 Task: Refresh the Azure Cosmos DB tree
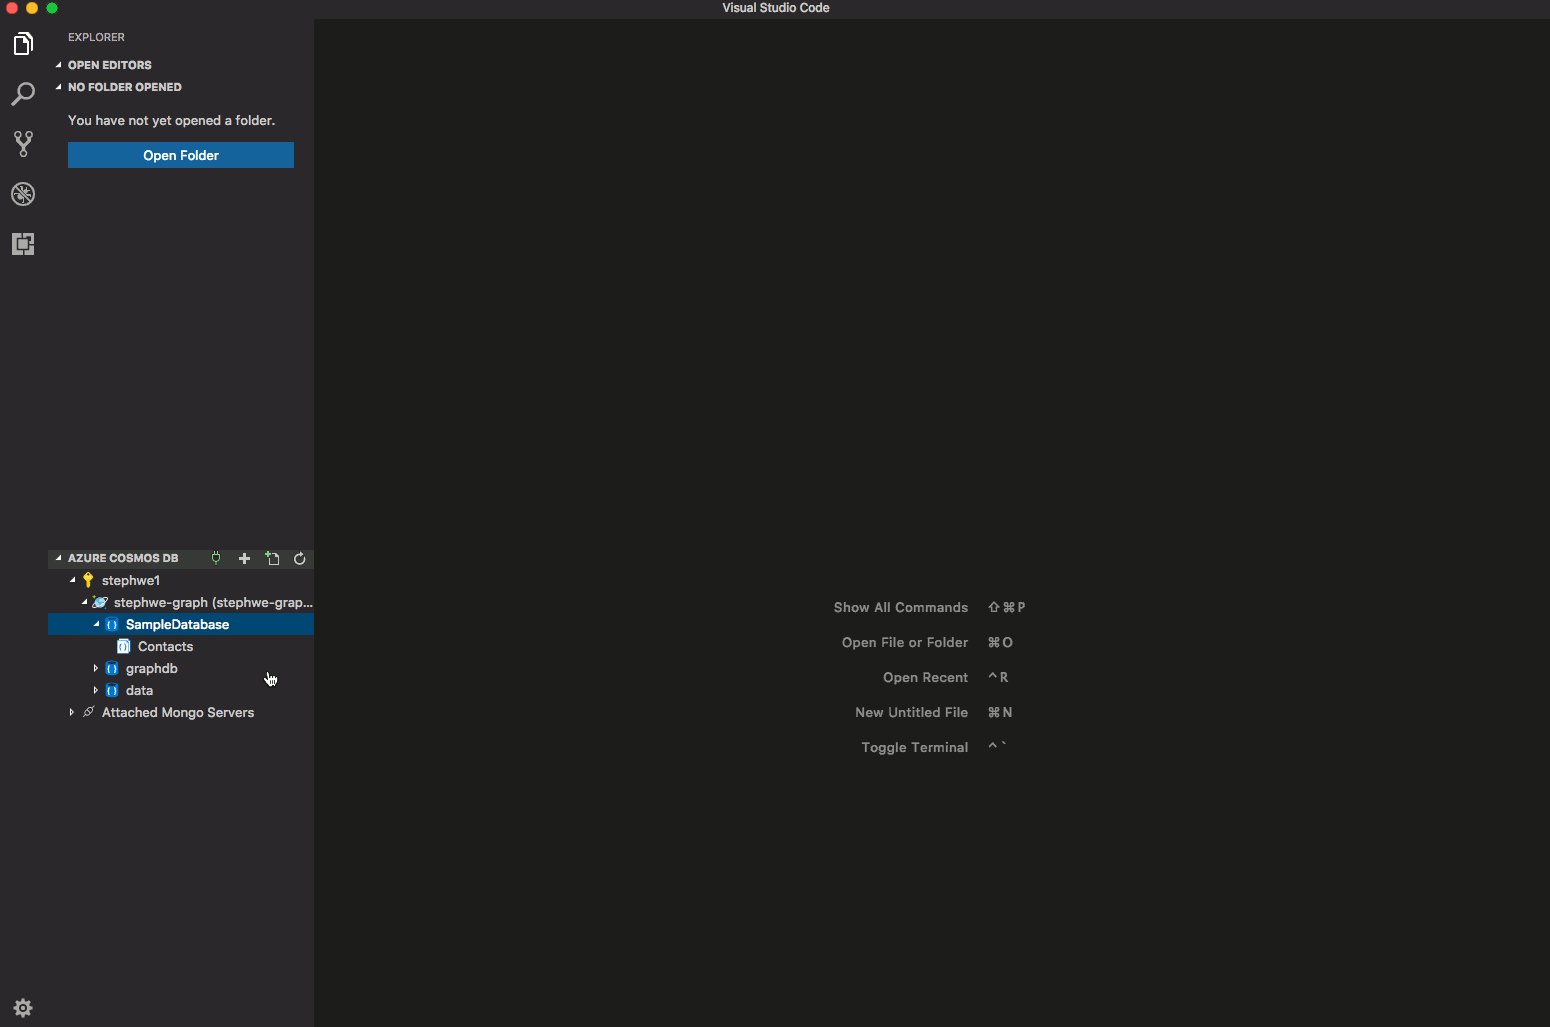[x=300, y=558]
